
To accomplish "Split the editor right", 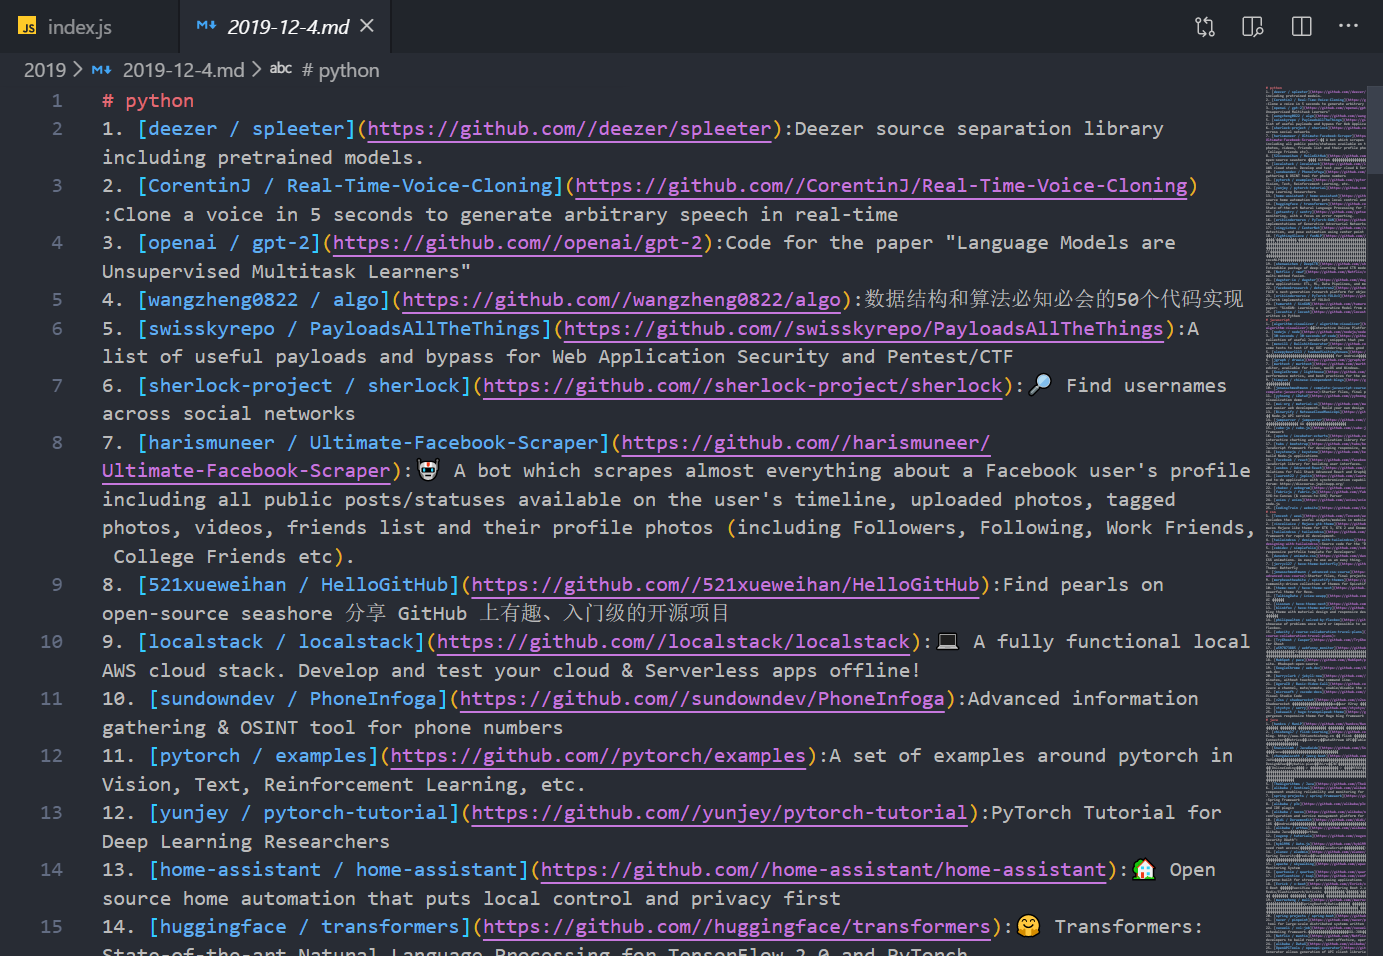I will tap(1301, 27).
